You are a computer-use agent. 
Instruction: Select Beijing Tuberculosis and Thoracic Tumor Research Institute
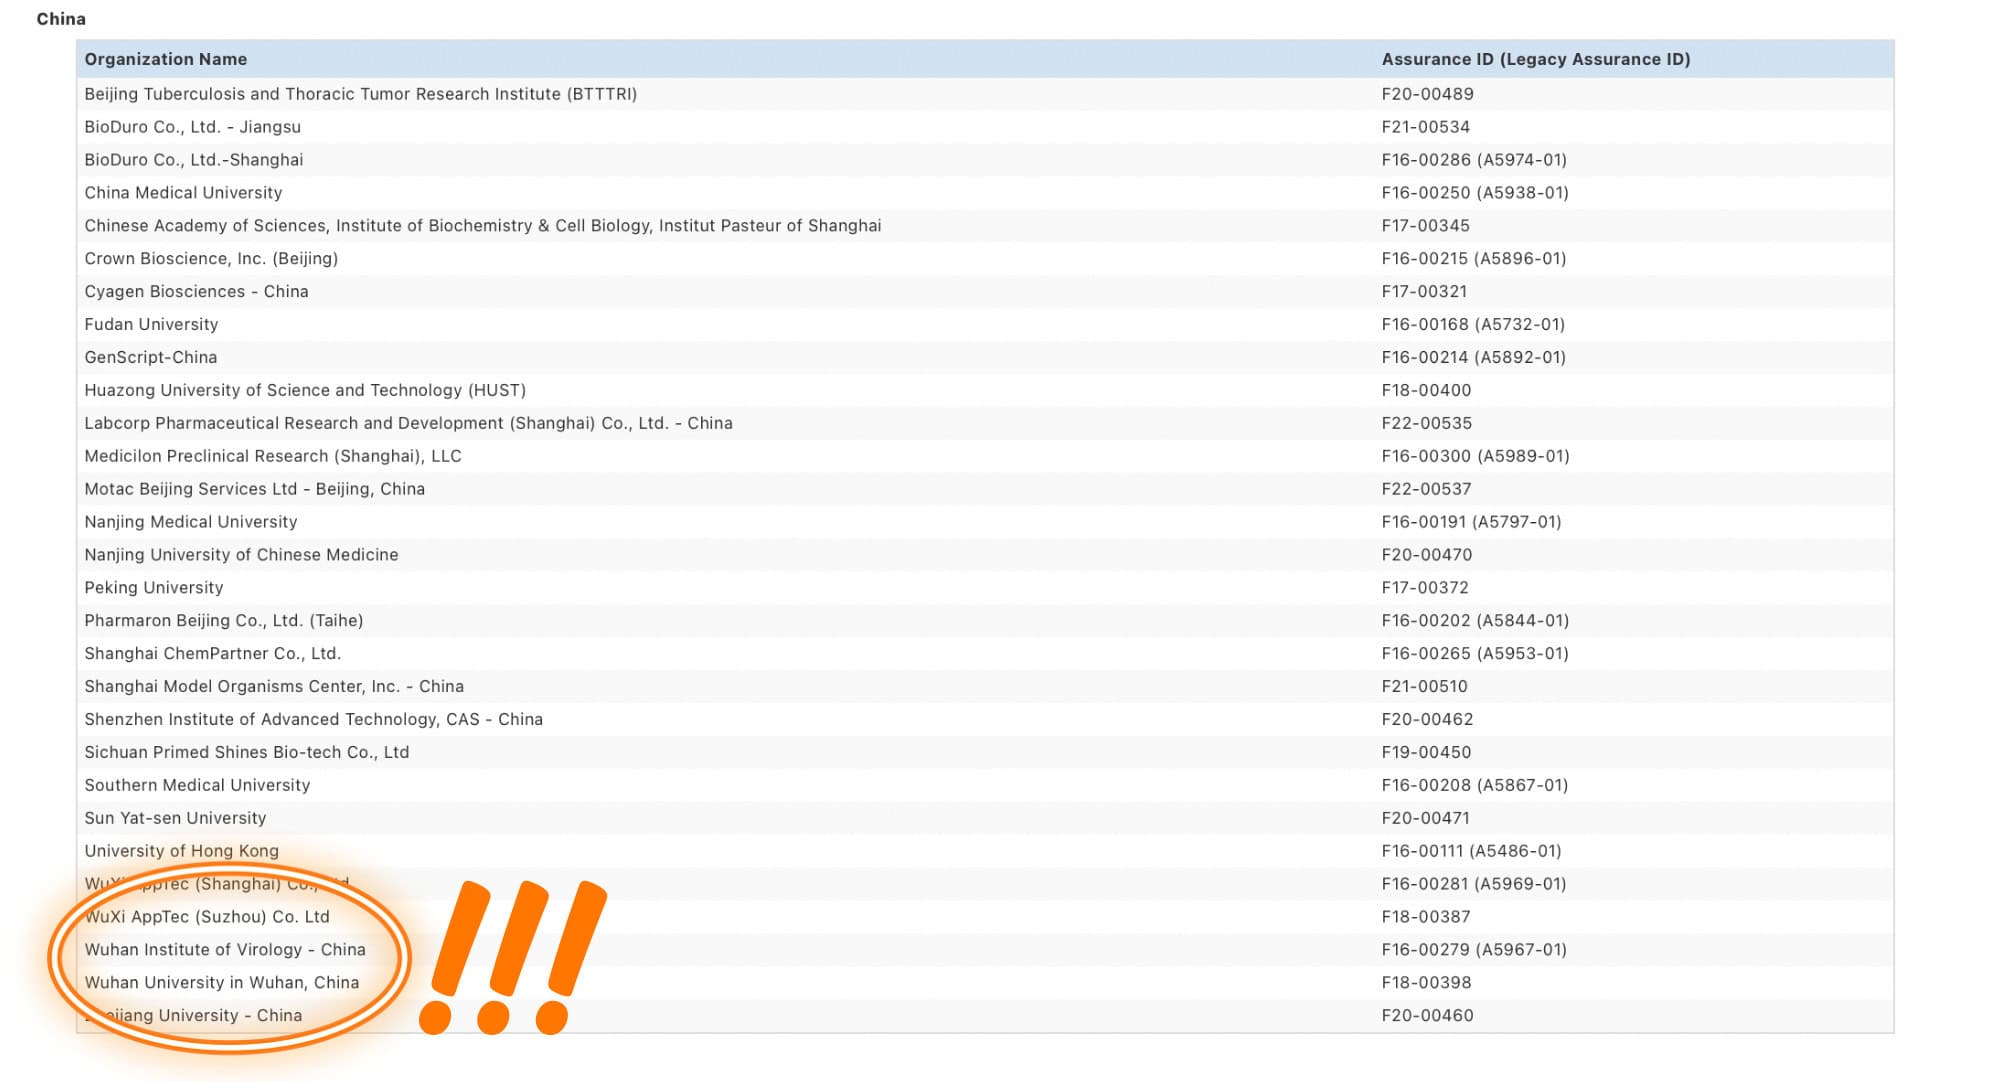tap(361, 94)
